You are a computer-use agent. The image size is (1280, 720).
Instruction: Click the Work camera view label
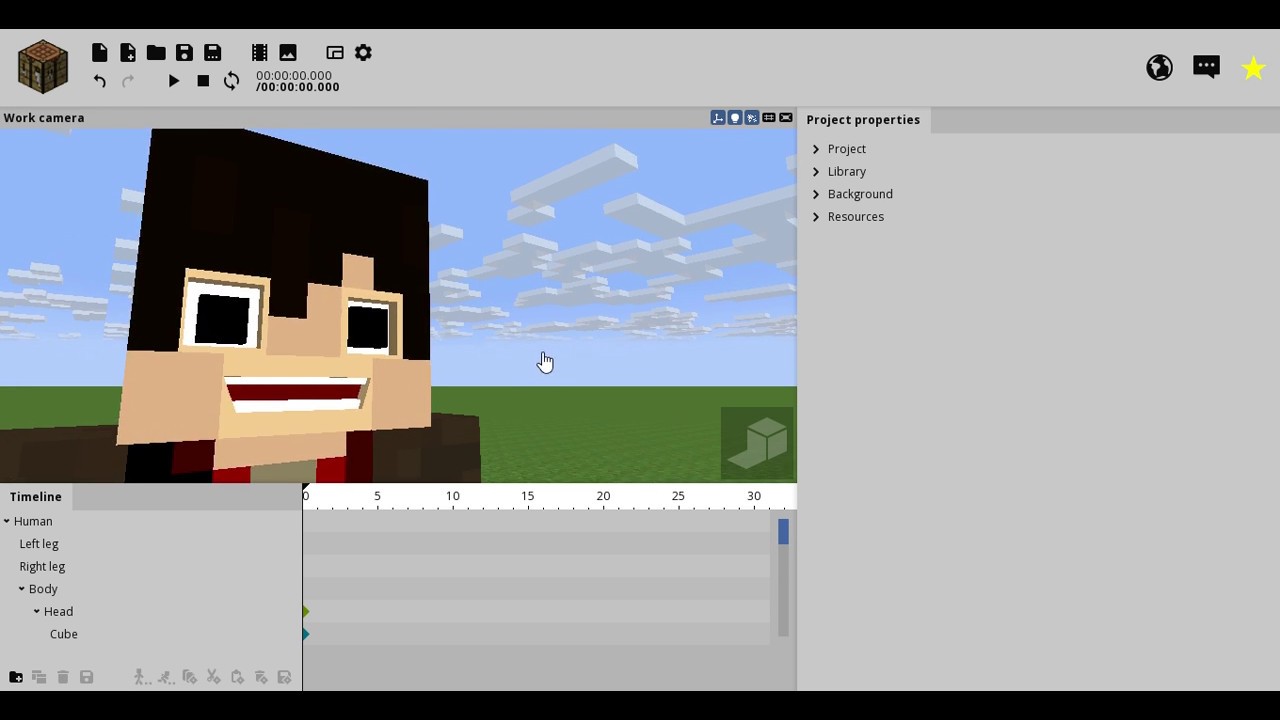coord(44,118)
